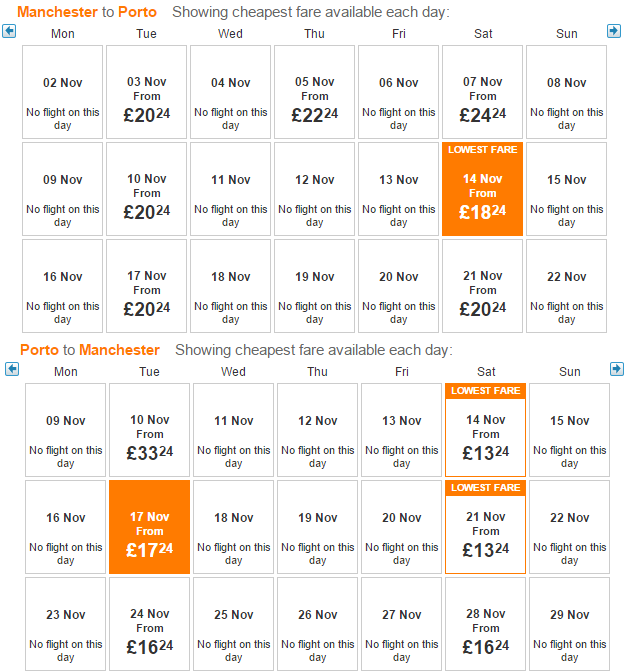Click 02 Nov outbound no-flight cell
628x672 pixels.
pyautogui.click(x=63, y=92)
